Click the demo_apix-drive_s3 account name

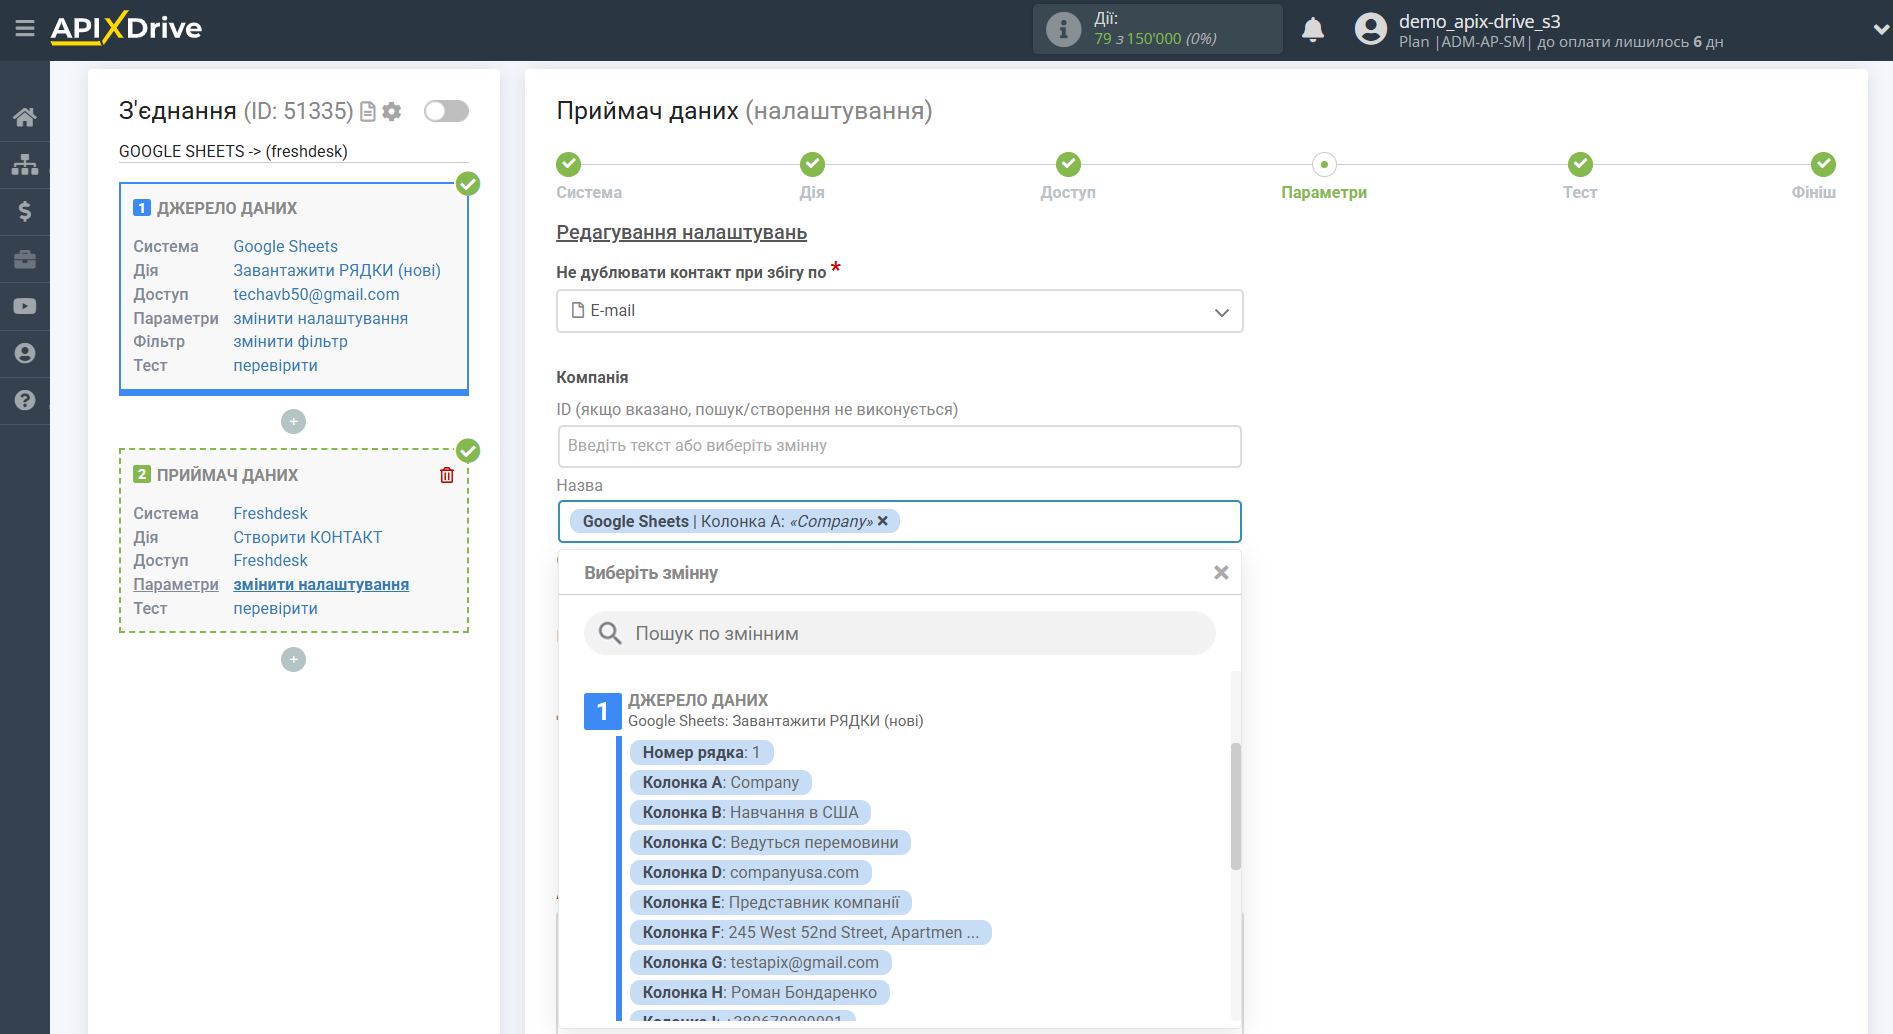pos(1479,21)
